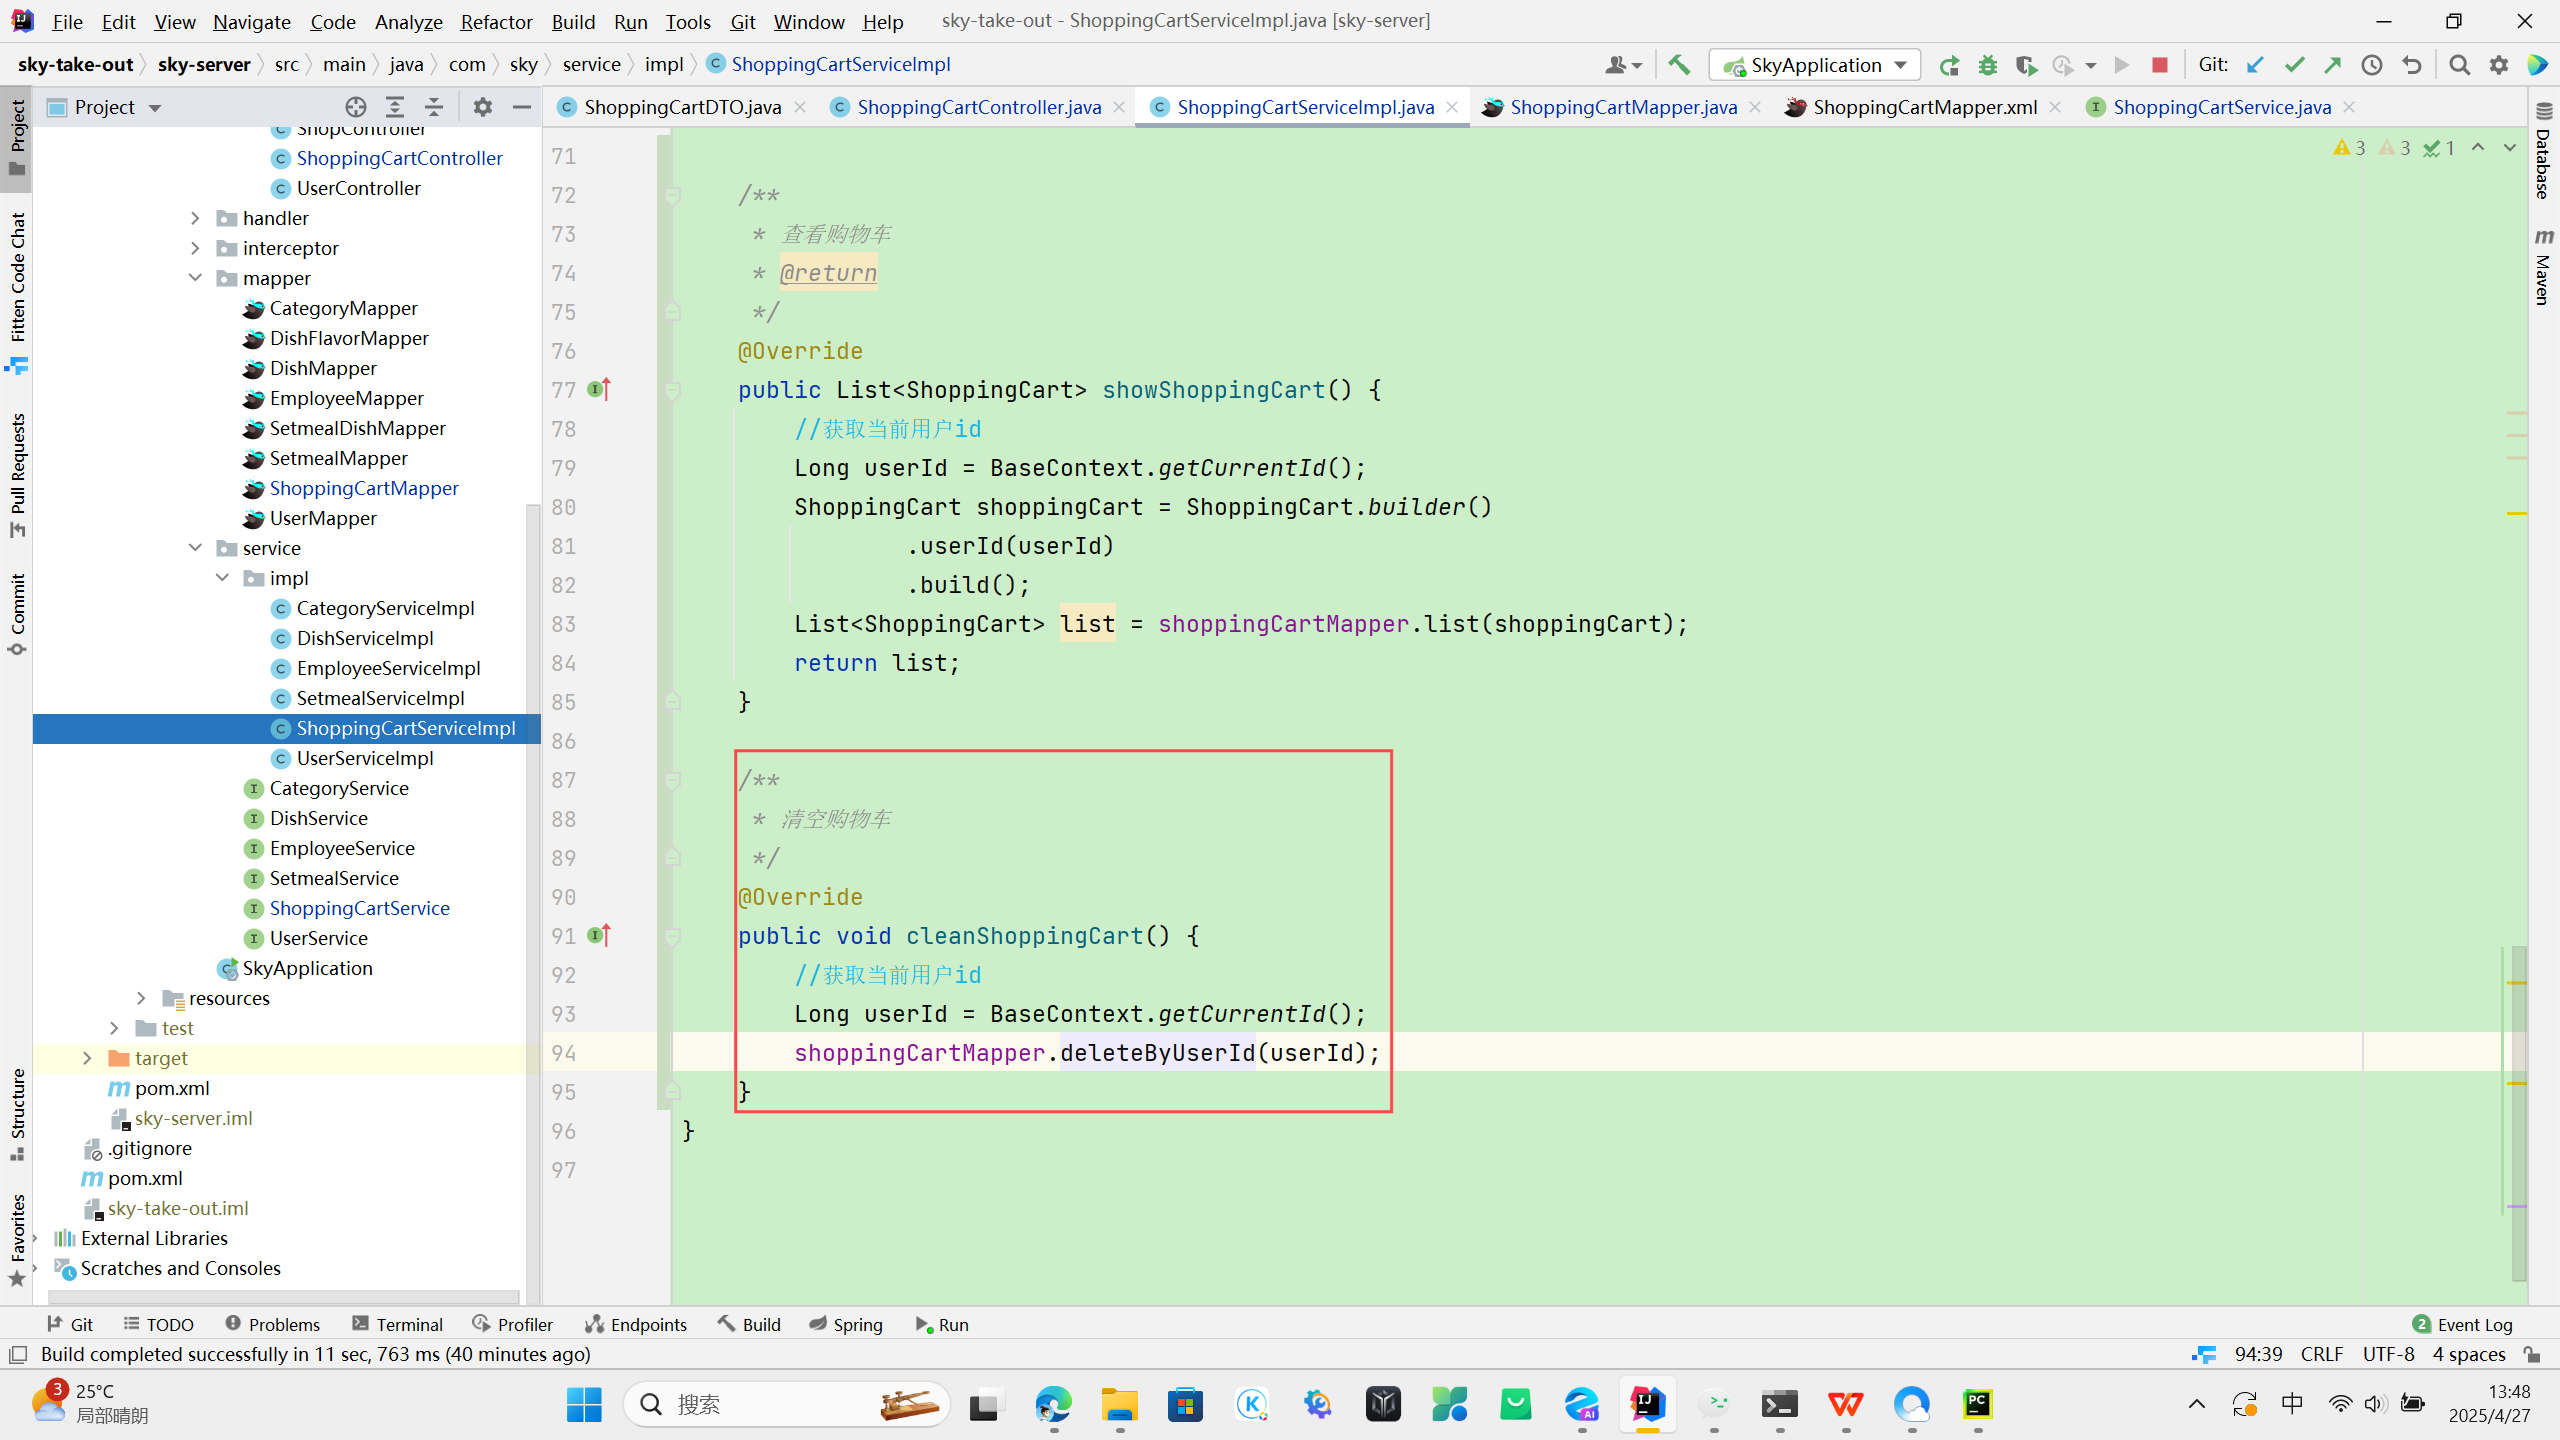Switch to ShoppingCartMapper.xml tab
The width and height of the screenshot is (2560, 1440).
click(1923, 107)
